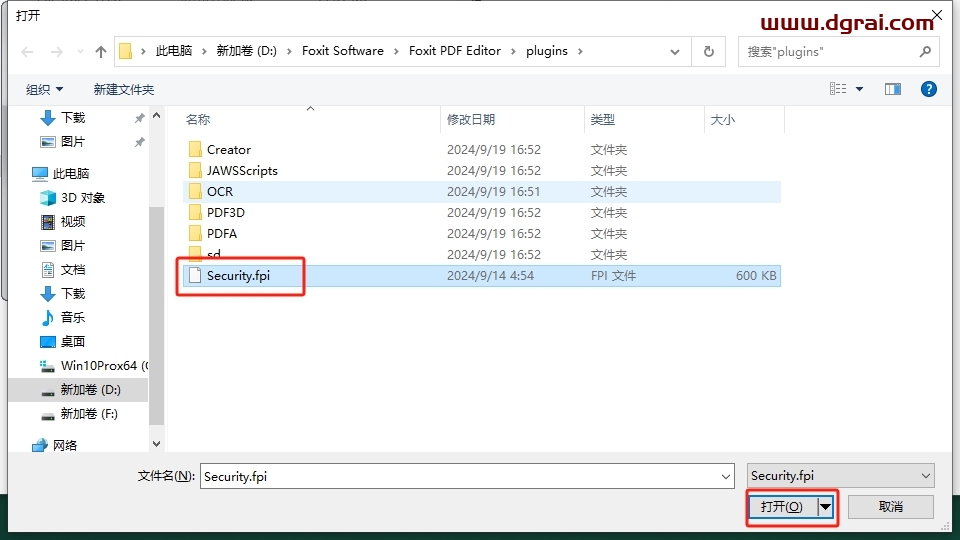Click the 取消 button

click(891, 507)
